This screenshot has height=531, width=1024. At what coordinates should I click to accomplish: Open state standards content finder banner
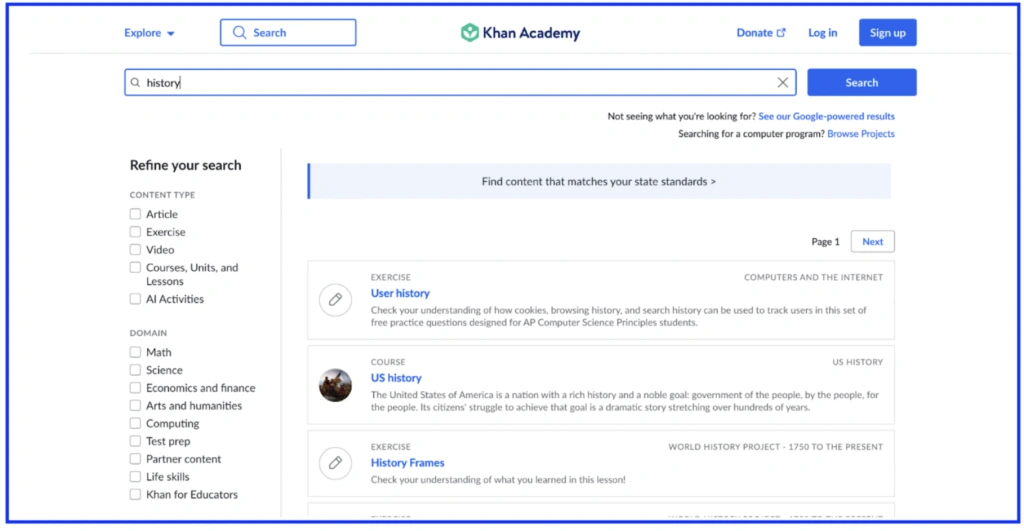598,182
